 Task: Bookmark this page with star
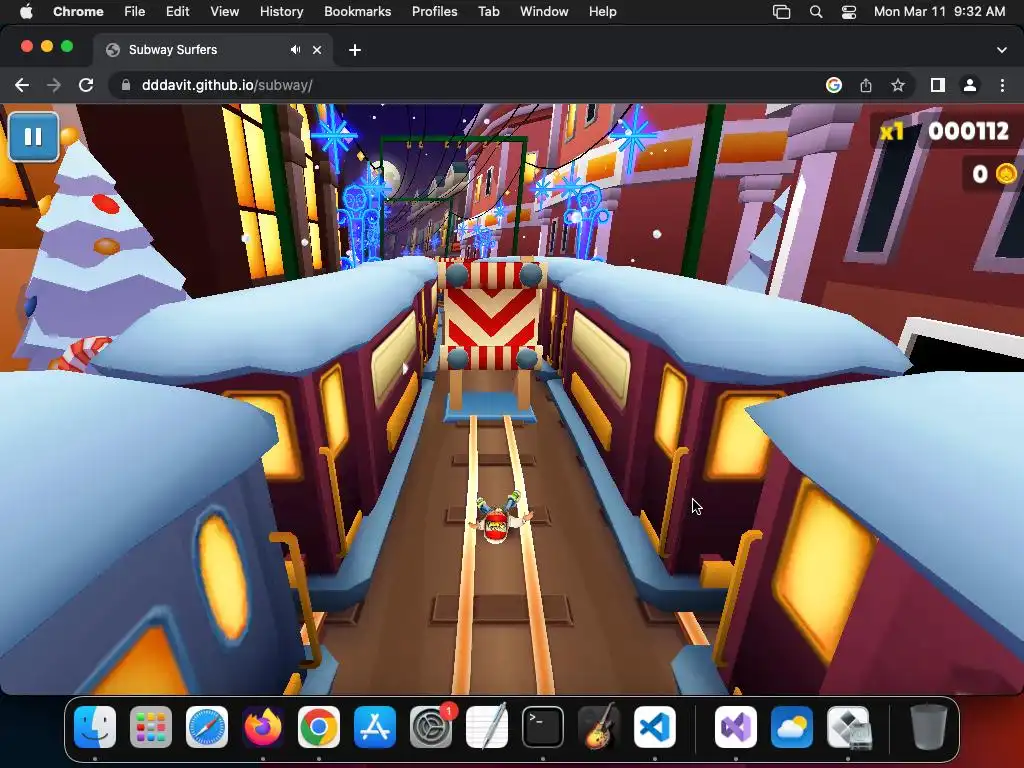click(x=898, y=85)
